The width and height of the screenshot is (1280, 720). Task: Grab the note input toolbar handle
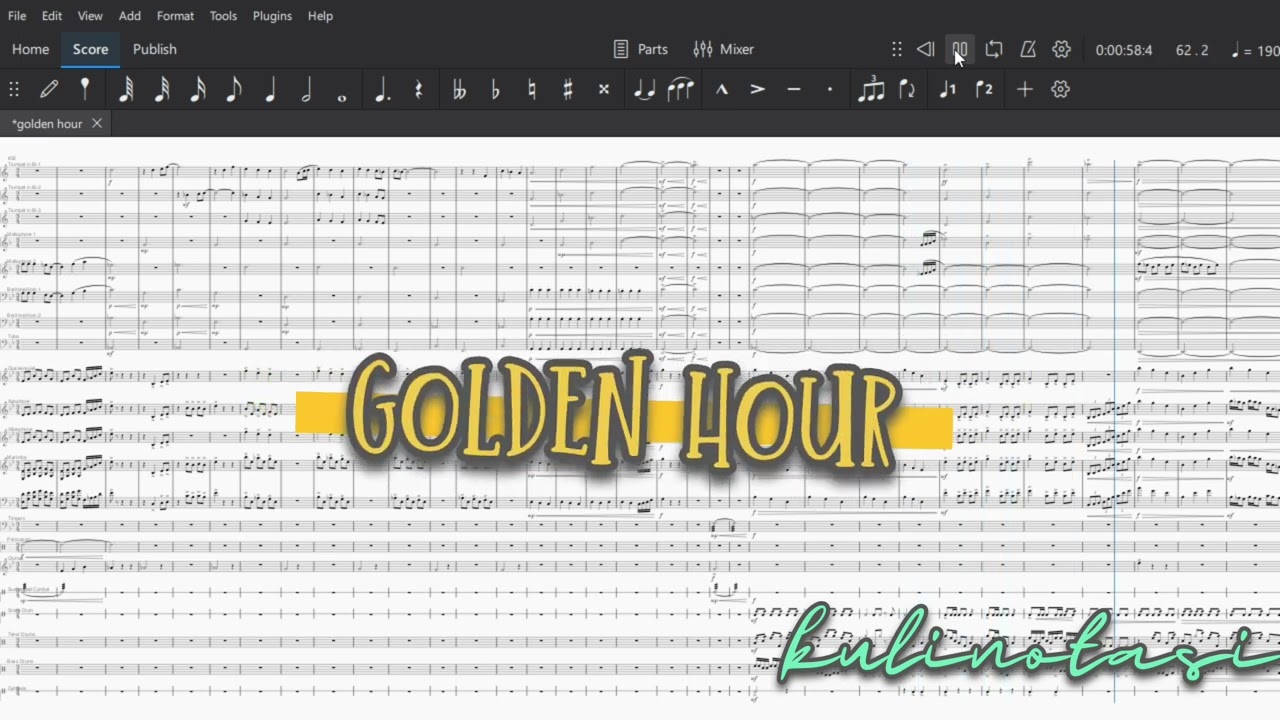tap(14, 90)
